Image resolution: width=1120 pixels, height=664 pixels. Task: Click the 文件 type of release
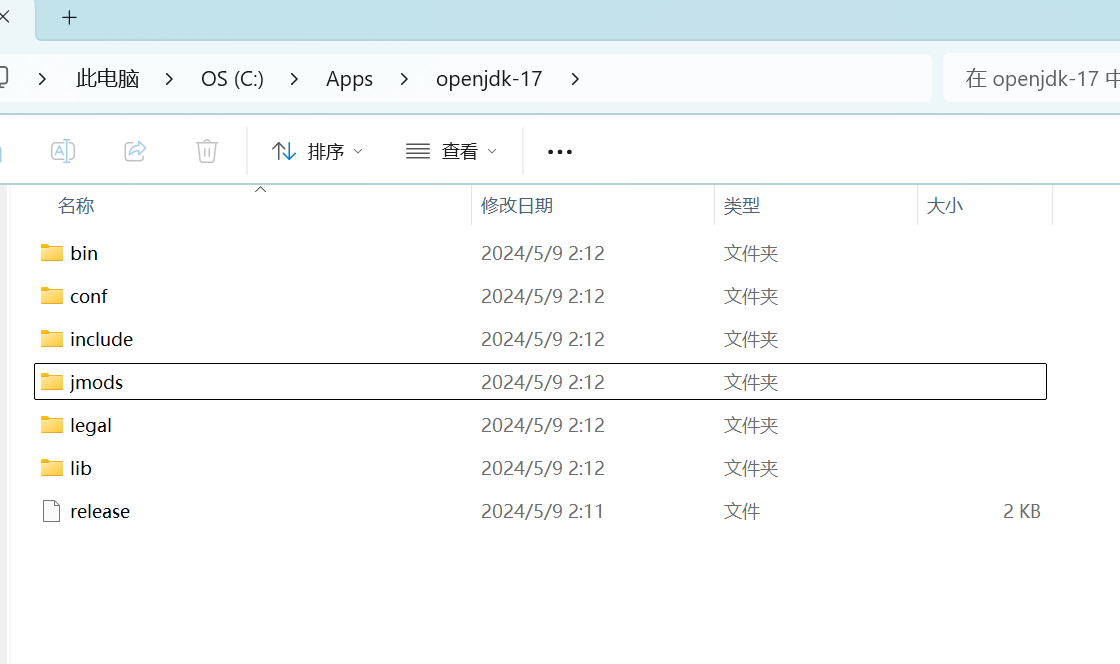[x=741, y=511]
